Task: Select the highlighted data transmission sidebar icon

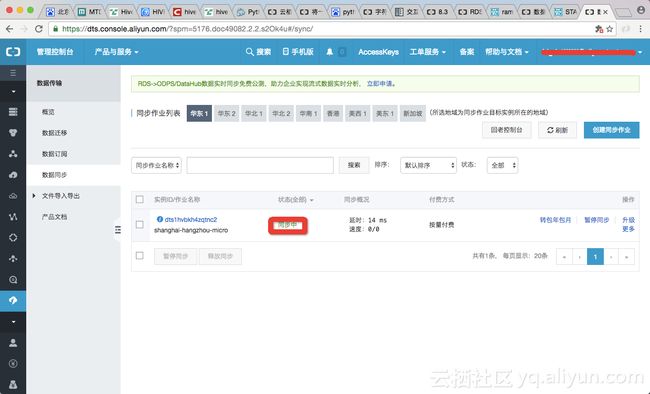Action: pos(13,300)
